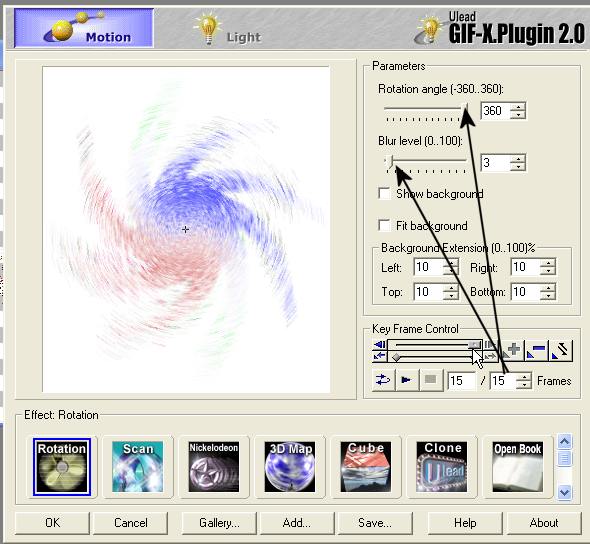Check the Fit background option
Viewport: 590px width, 544px height.
point(384,225)
